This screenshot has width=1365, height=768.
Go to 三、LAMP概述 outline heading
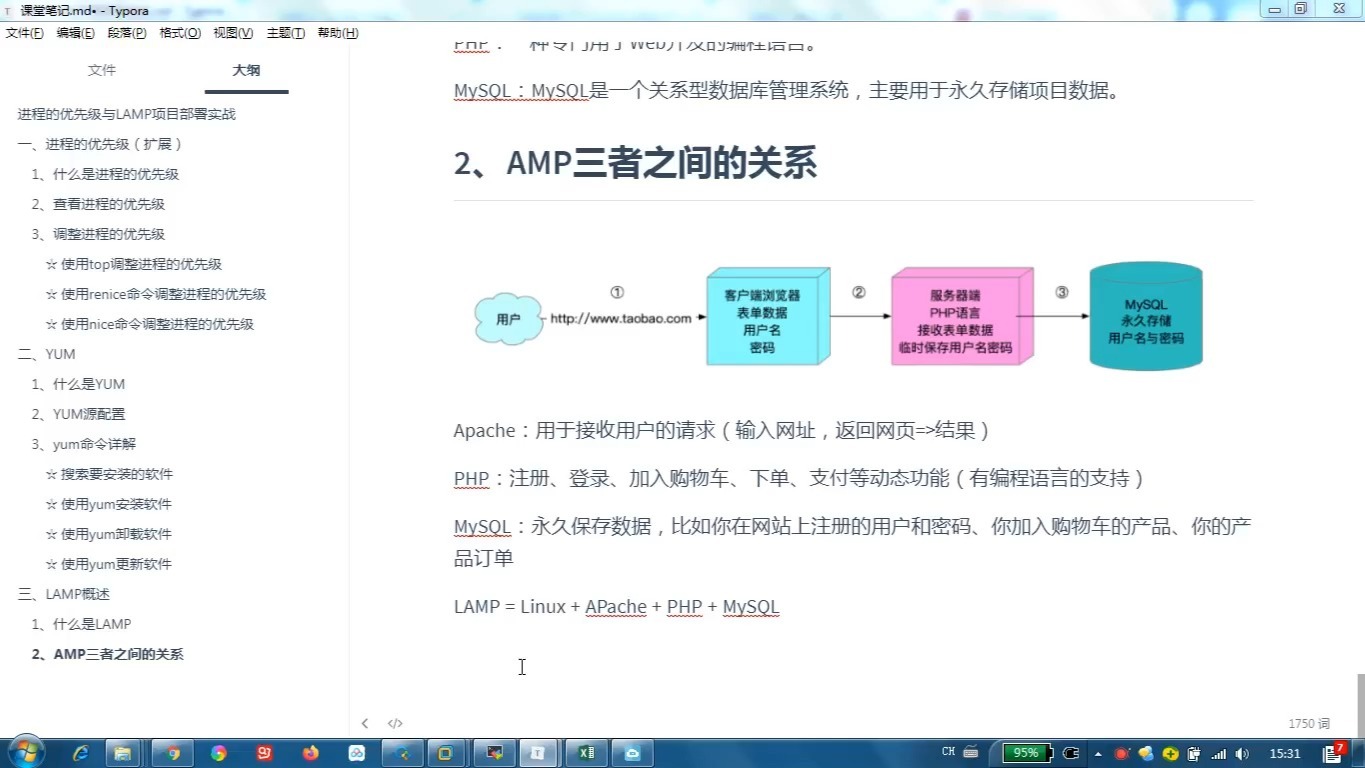click(64, 594)
